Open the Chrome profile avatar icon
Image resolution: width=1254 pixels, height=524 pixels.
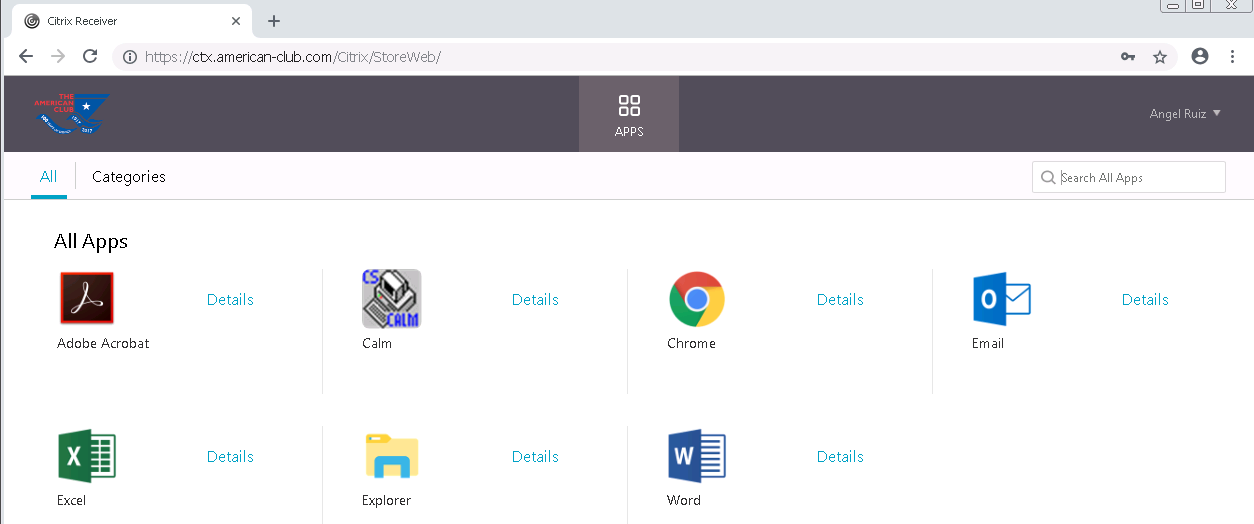1201,57
